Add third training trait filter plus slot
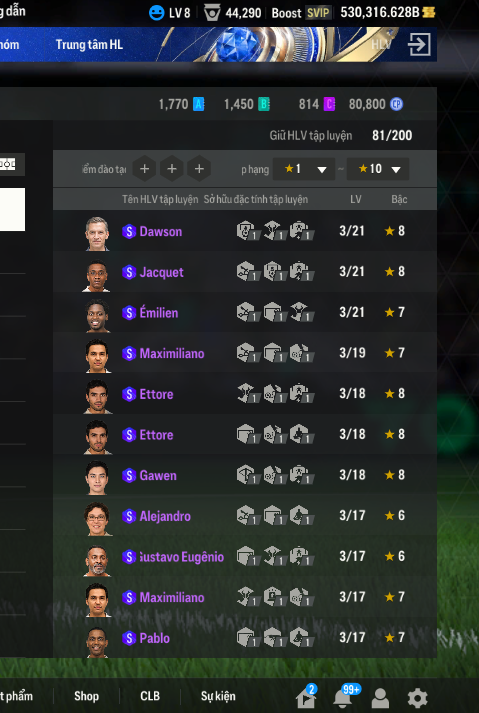The width and height of the screenshot is (479, 713). [x=199, y=169]
